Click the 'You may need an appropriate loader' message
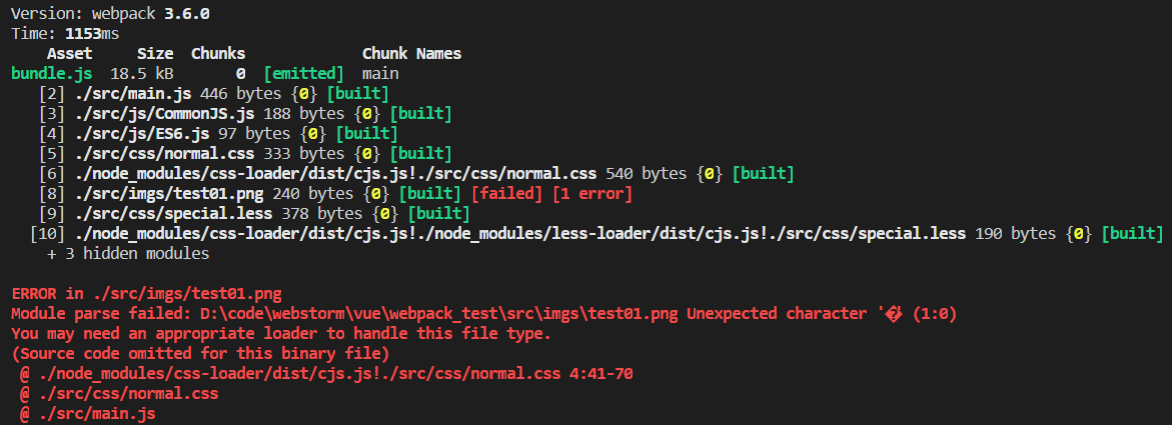Viewport: 1172px width, 425px height. [280, 334]
